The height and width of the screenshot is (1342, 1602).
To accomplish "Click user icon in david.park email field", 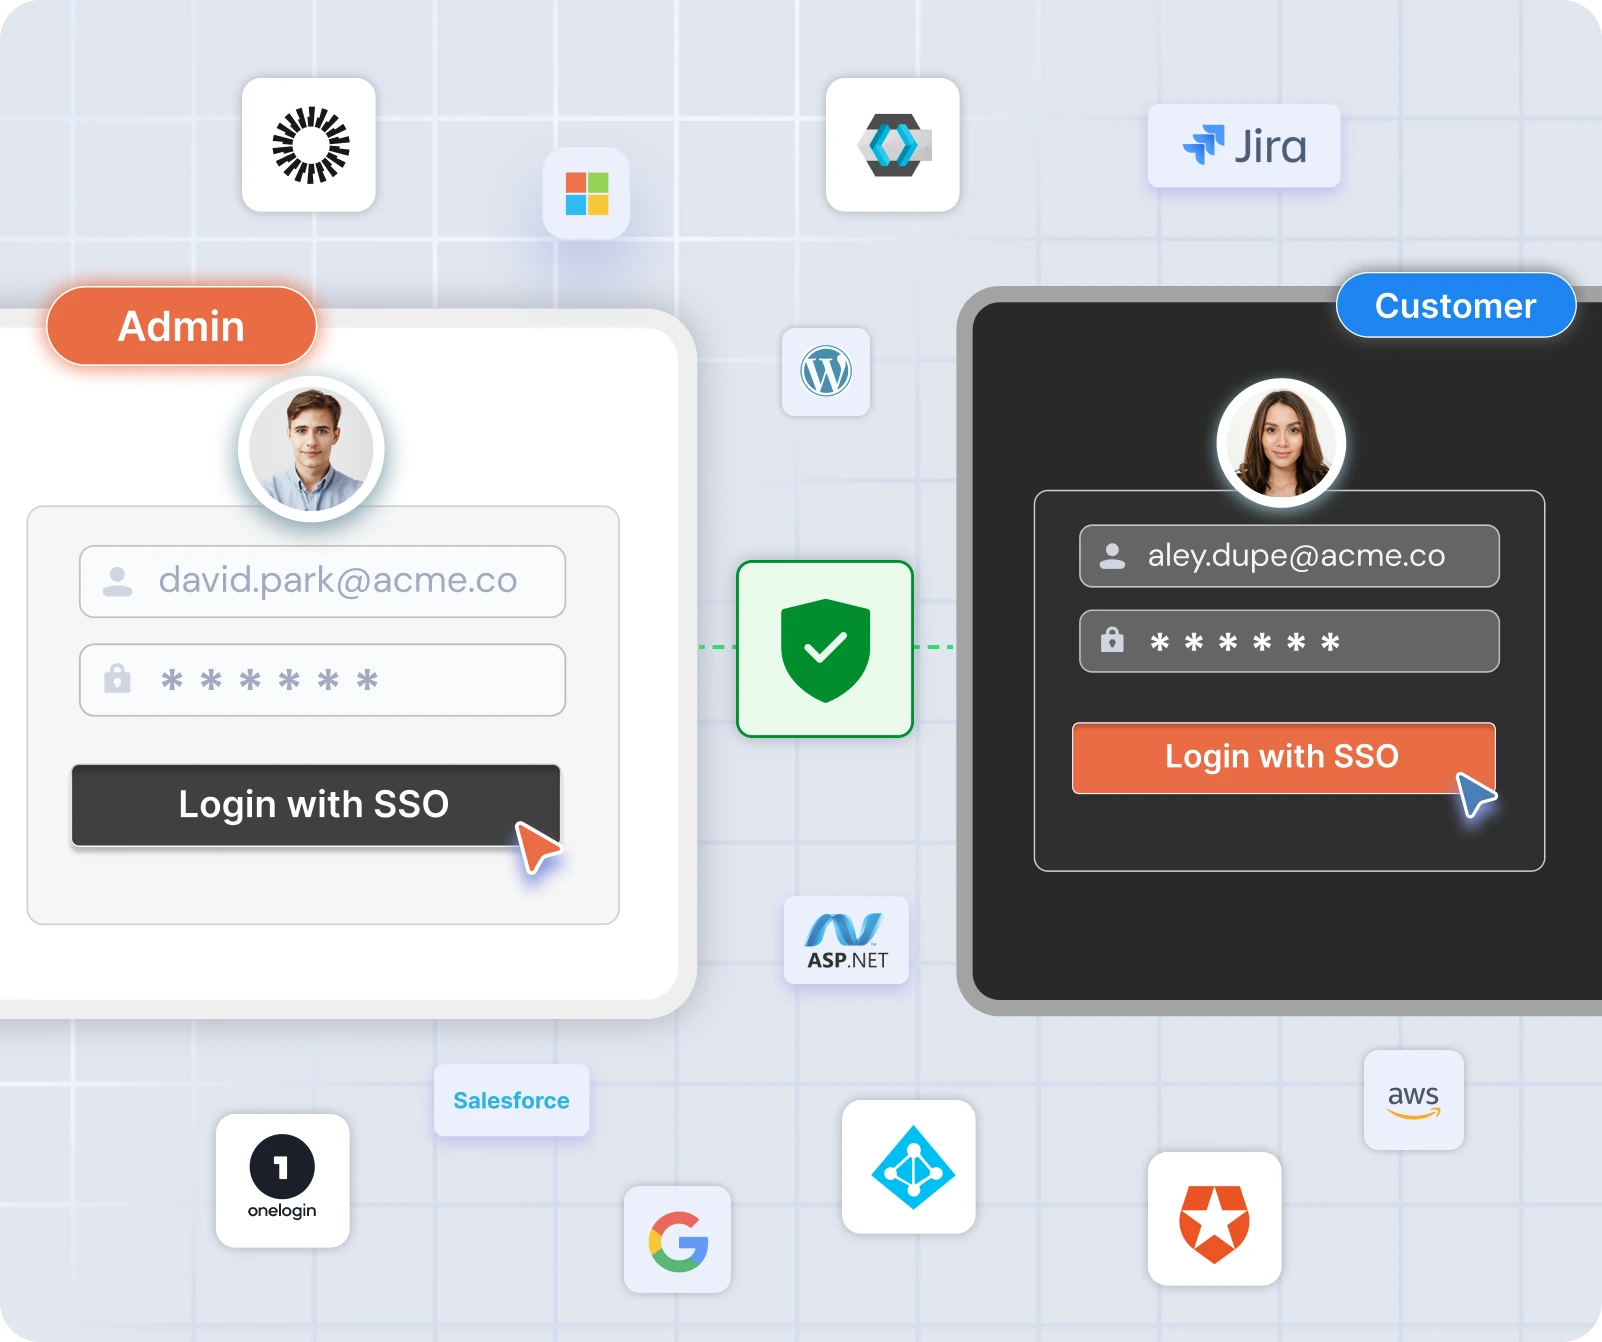I will (x=118, y=581).
